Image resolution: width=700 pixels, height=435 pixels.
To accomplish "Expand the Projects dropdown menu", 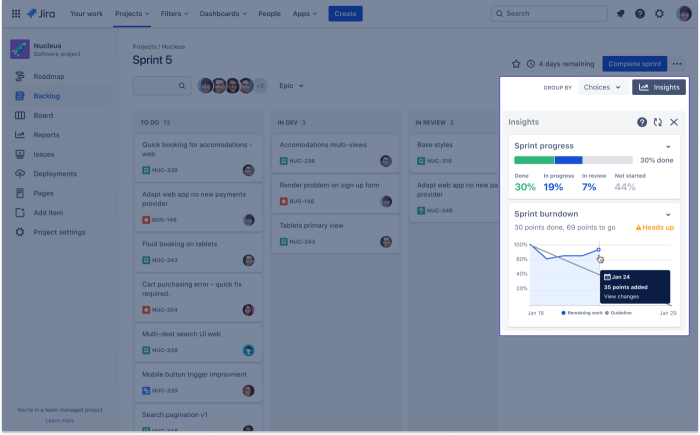I will pyautogui.click(x=132, y=13).
